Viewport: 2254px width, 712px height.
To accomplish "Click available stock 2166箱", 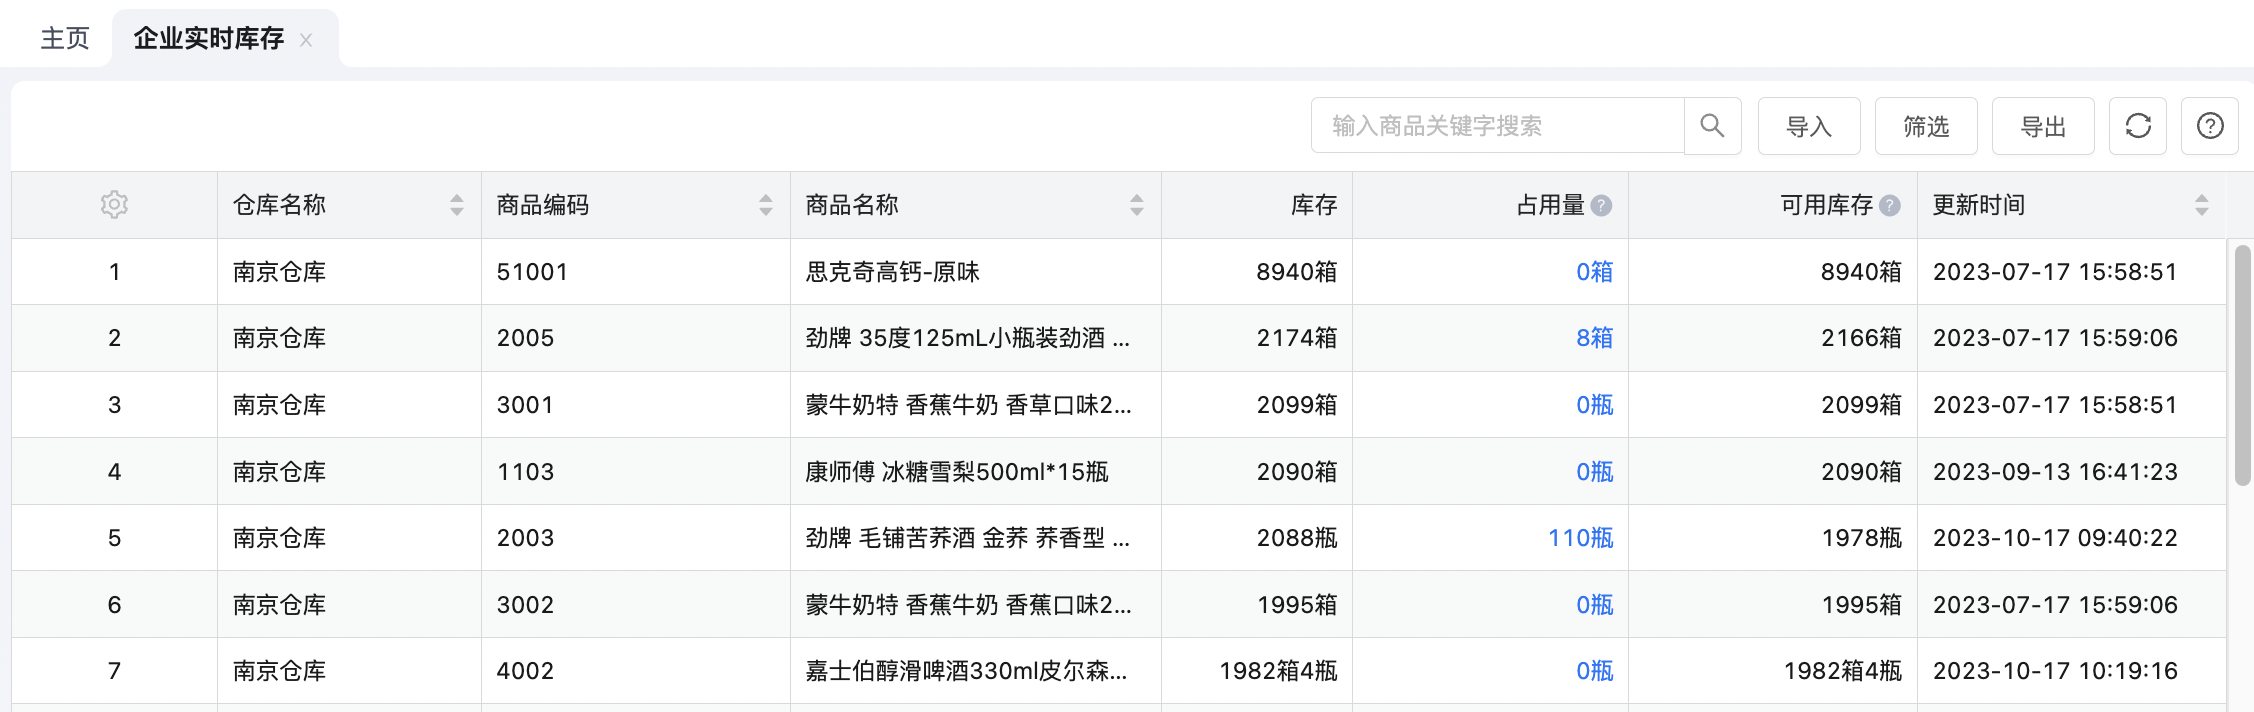I will point(1861,338).
